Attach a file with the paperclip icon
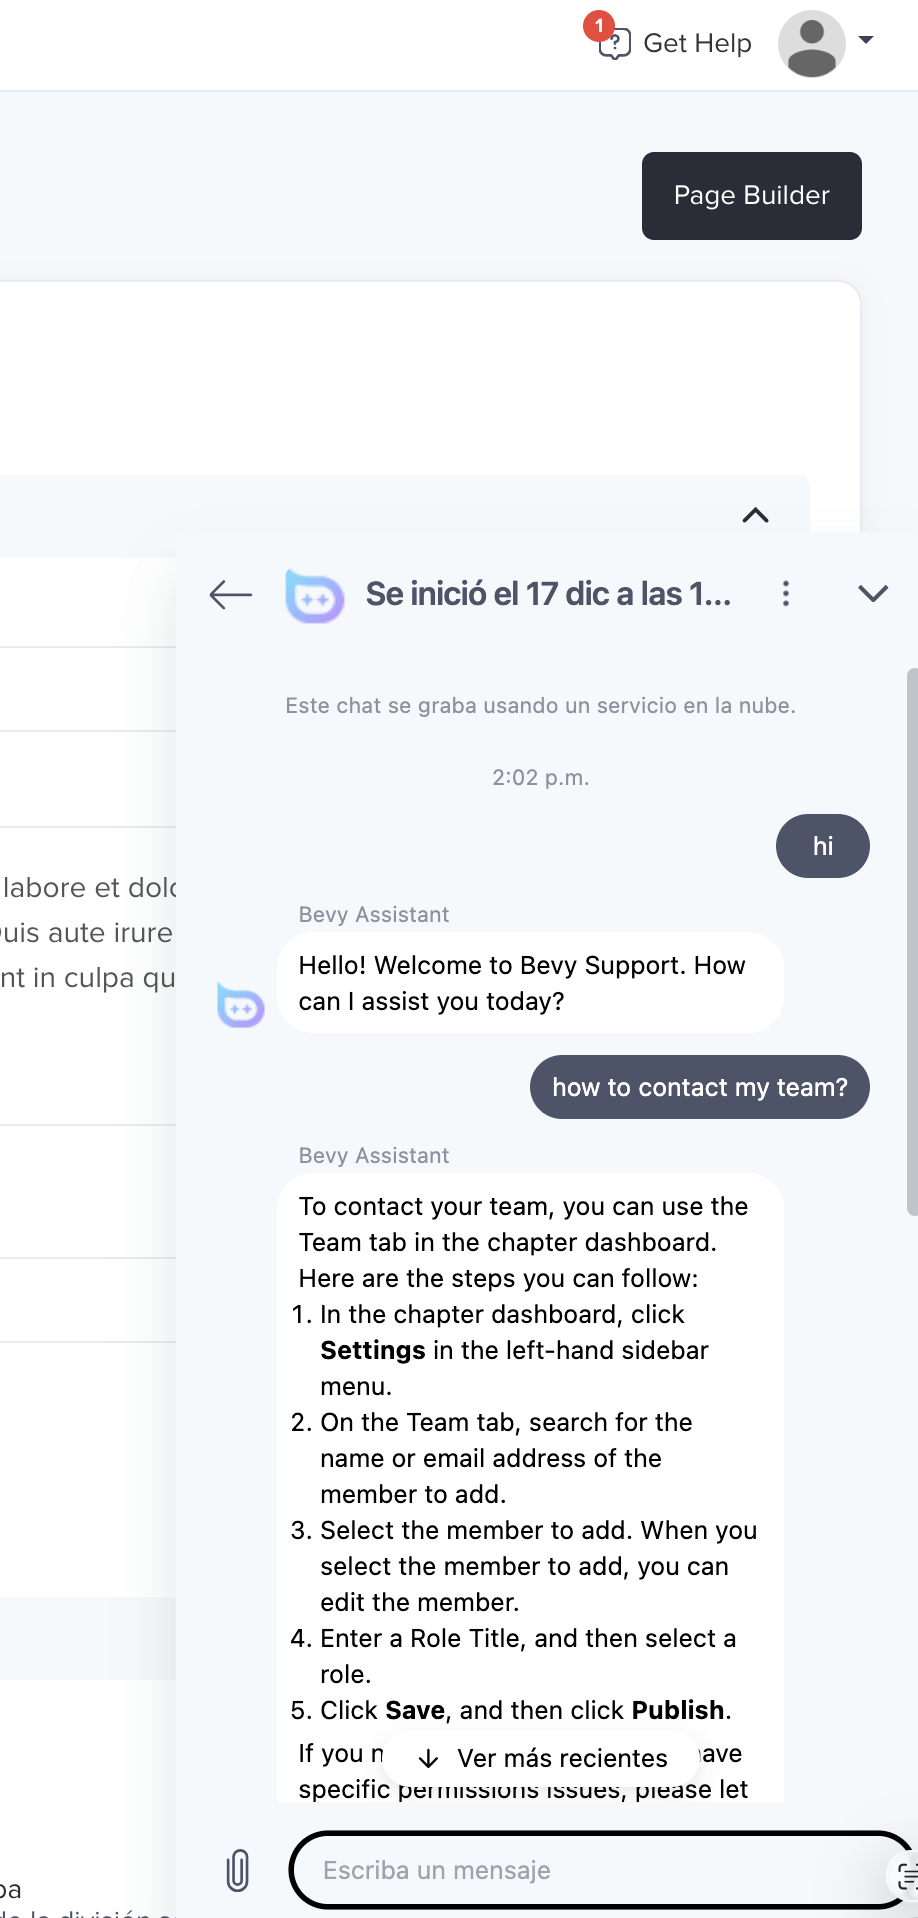Screen dimensions: 918x1918 tap(237, 1870)
